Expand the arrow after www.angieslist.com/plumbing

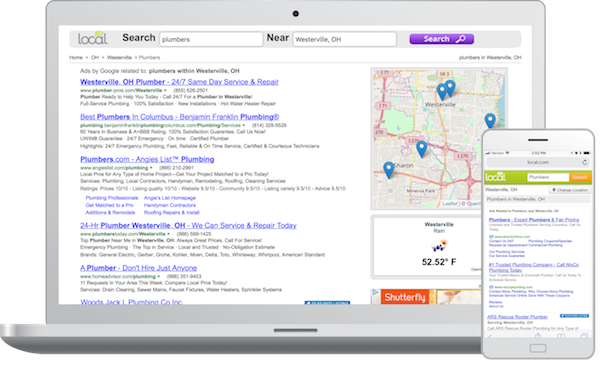point(151,168)
